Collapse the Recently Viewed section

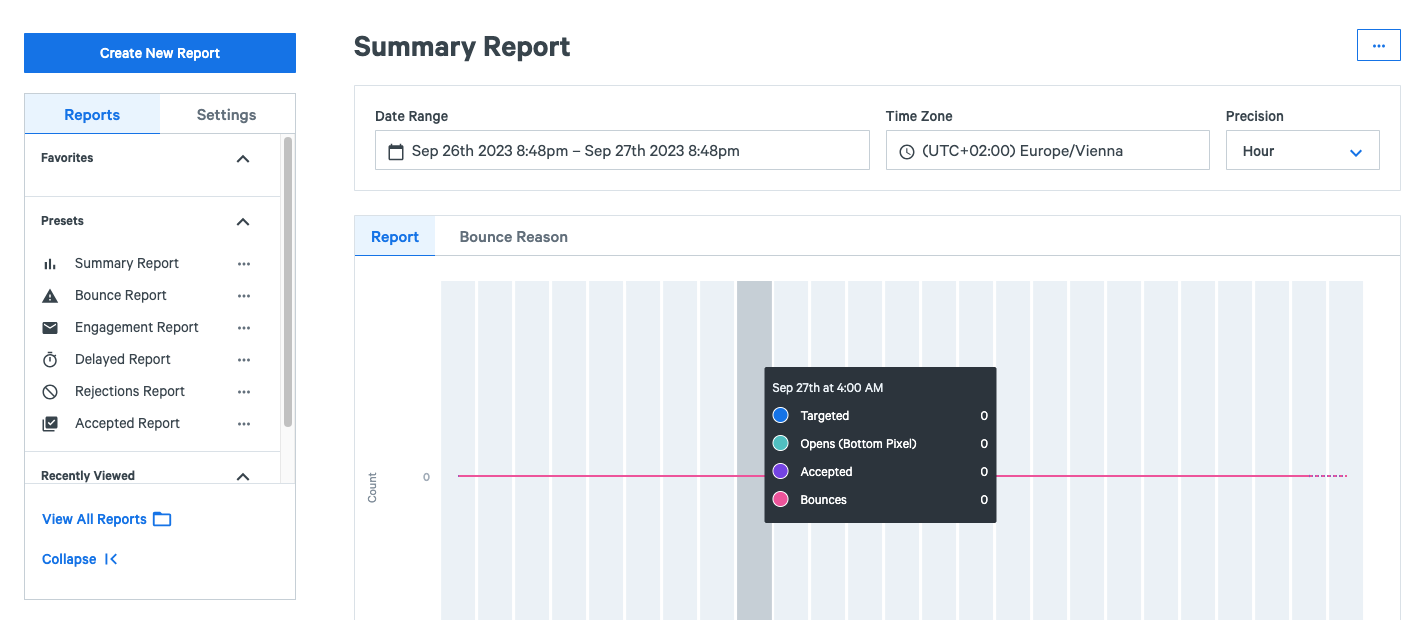243,477
